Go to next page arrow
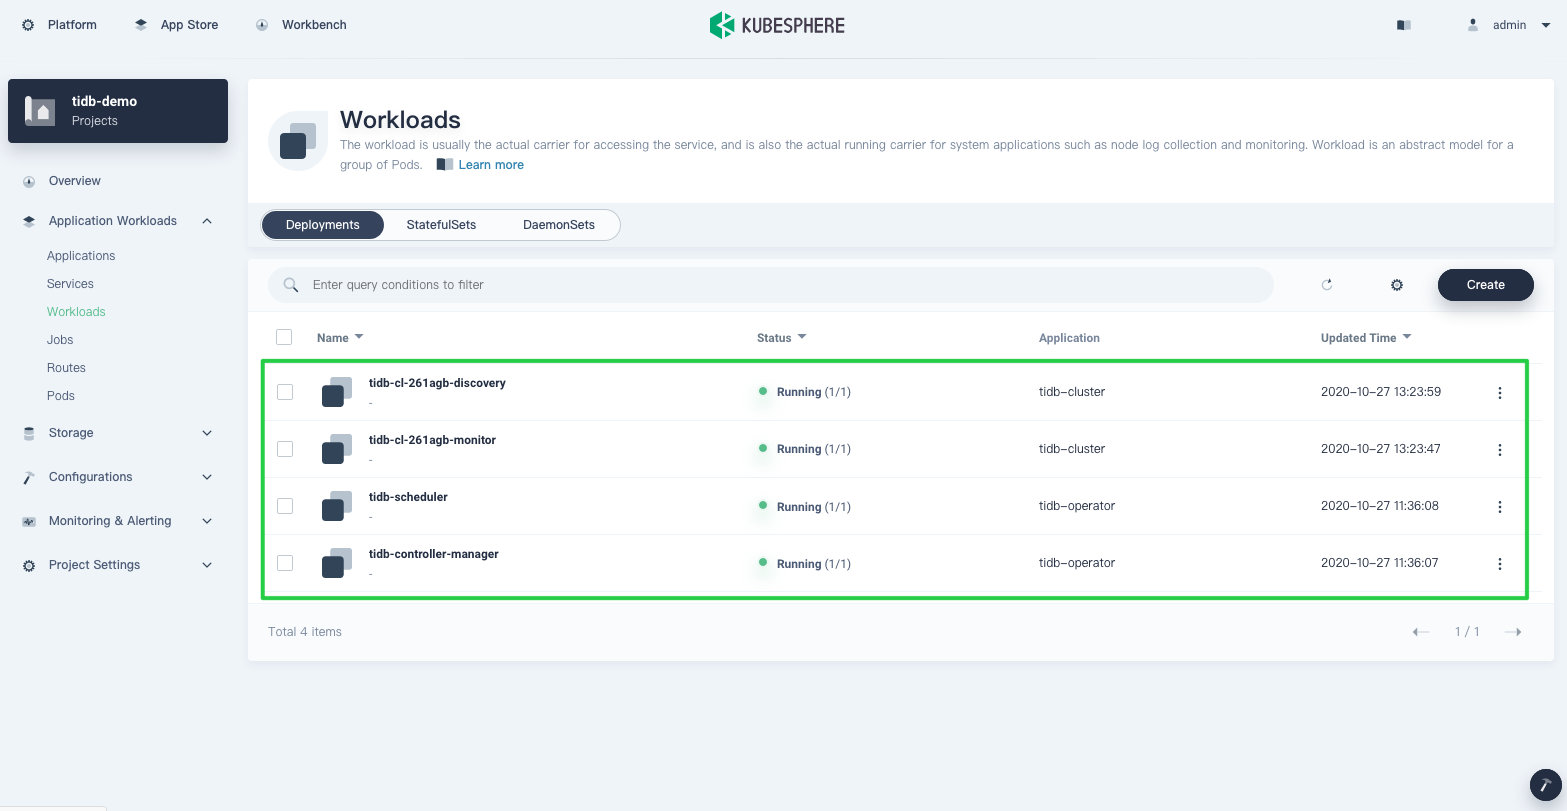The image size is (1567, 811). coord(1513,632)
